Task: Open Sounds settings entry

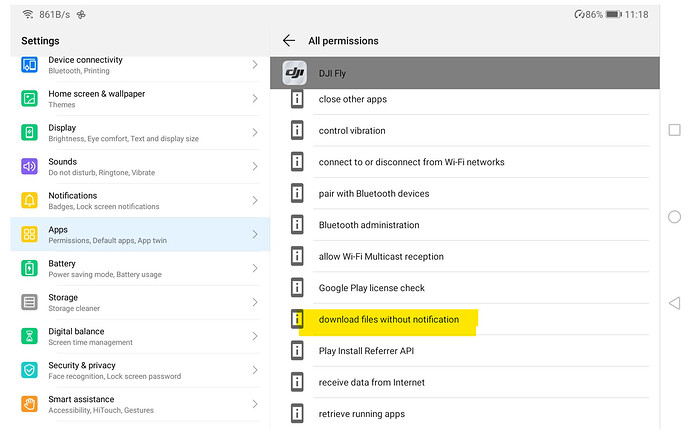Action: [x=140, y=166]
